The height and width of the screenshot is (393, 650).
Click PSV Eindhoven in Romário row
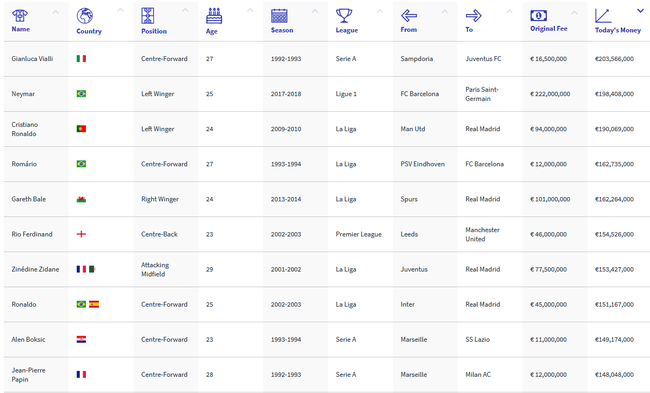[422, 164]
